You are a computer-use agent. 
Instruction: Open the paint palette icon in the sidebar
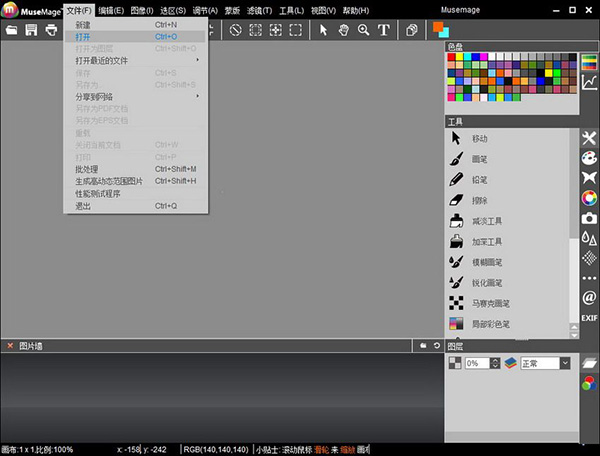click(589, 158)
